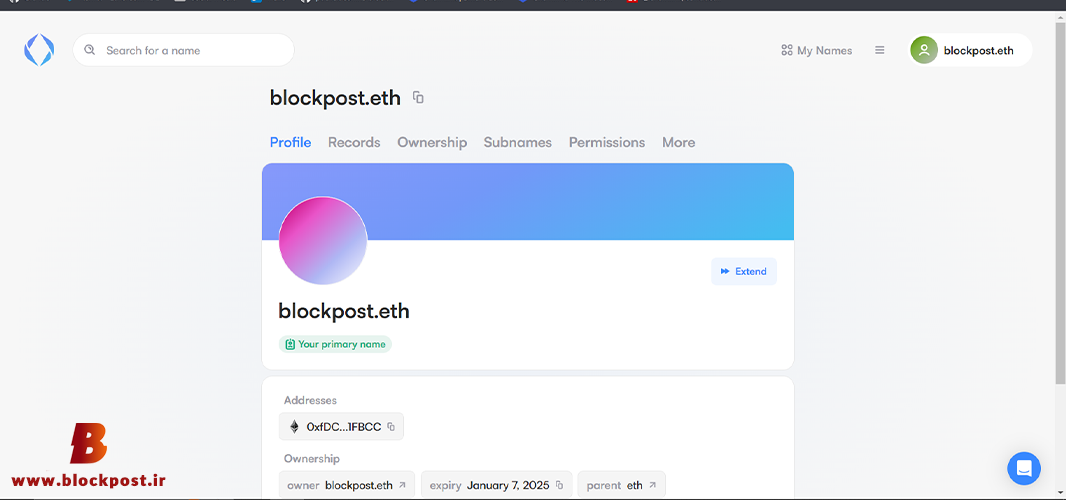Viewport: 1066px width, 500px height.
Task: Open the blue chat support bubble
Action: [x=1024, y=469]
